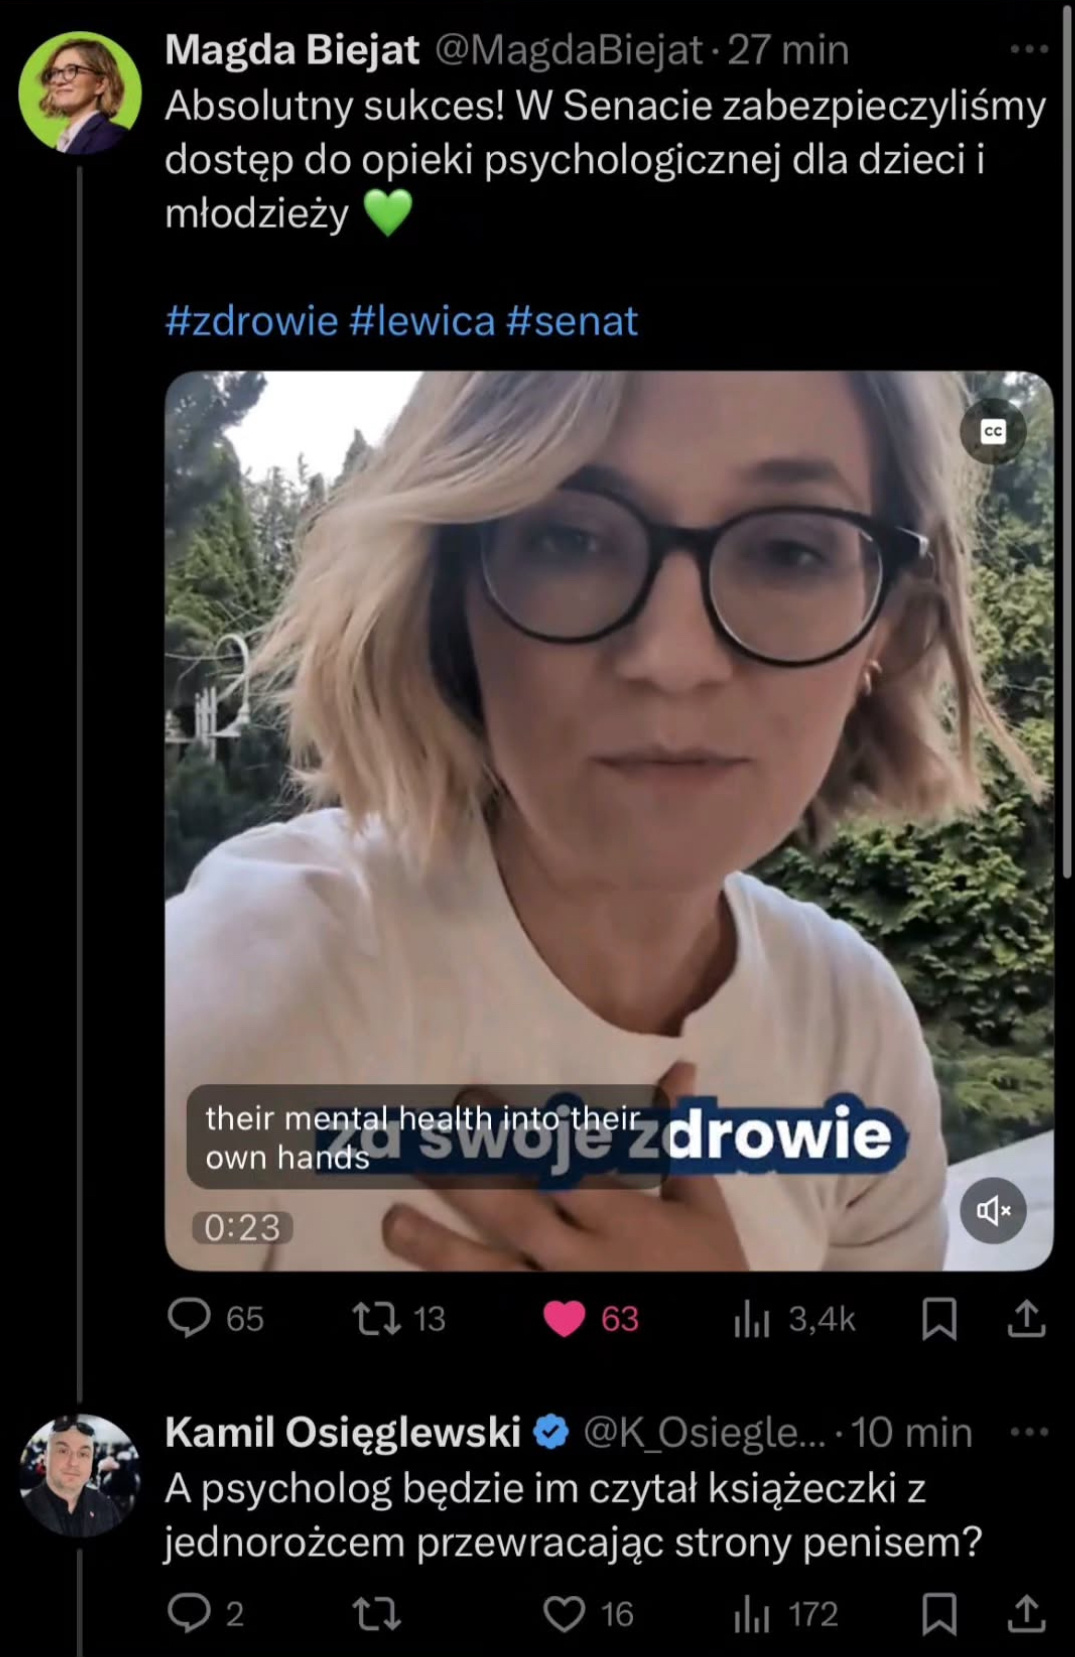Open more options for Kamil Osięglewski's reply

click(1029, 1432)
